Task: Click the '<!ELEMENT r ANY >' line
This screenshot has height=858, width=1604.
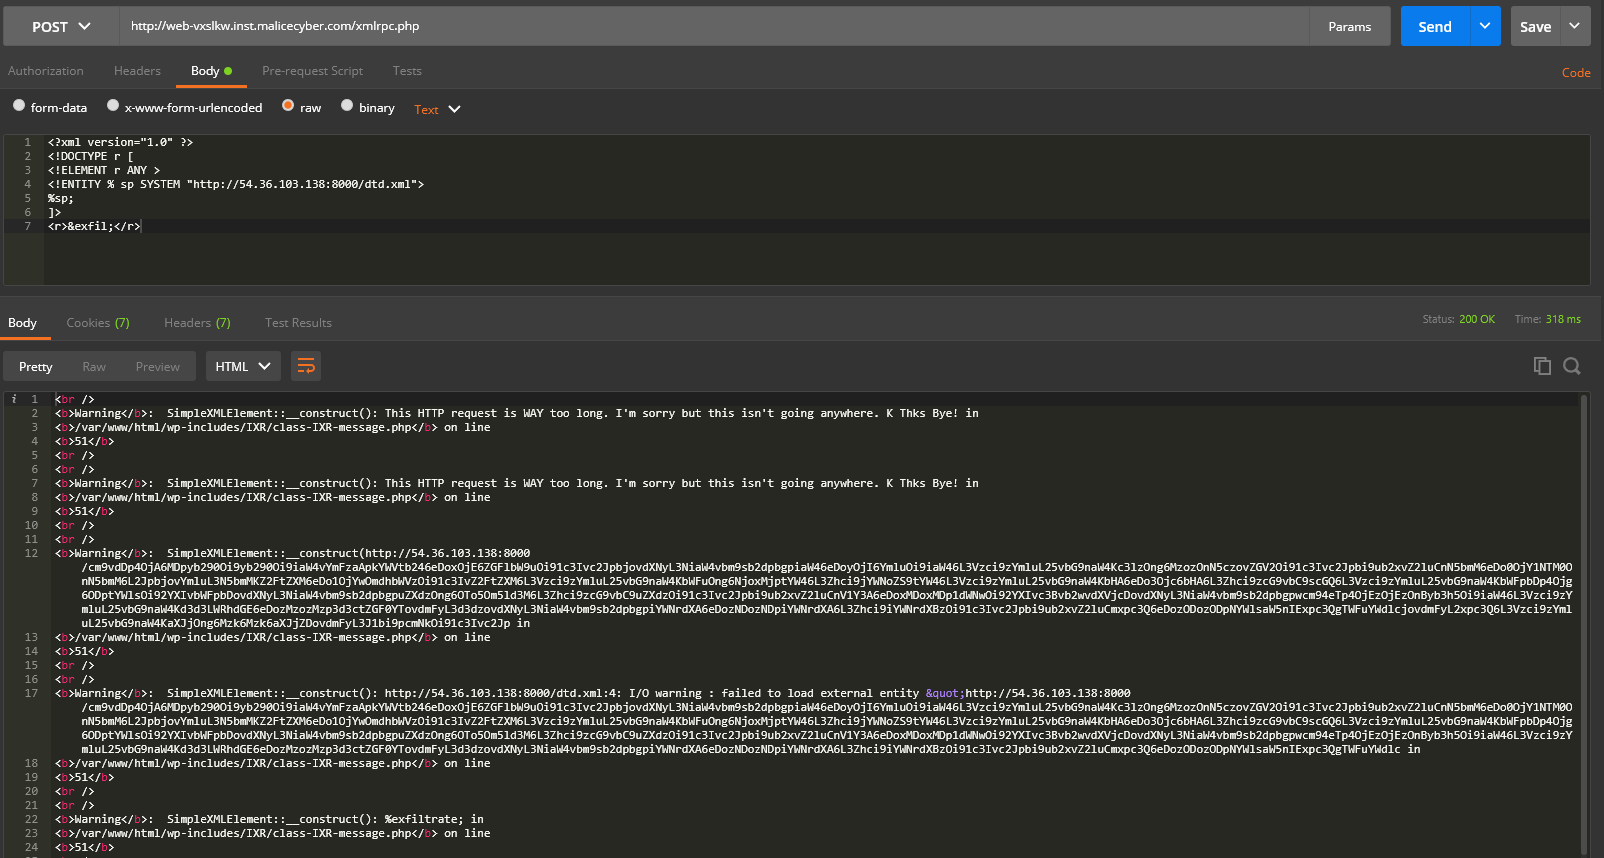Action: 103,170
